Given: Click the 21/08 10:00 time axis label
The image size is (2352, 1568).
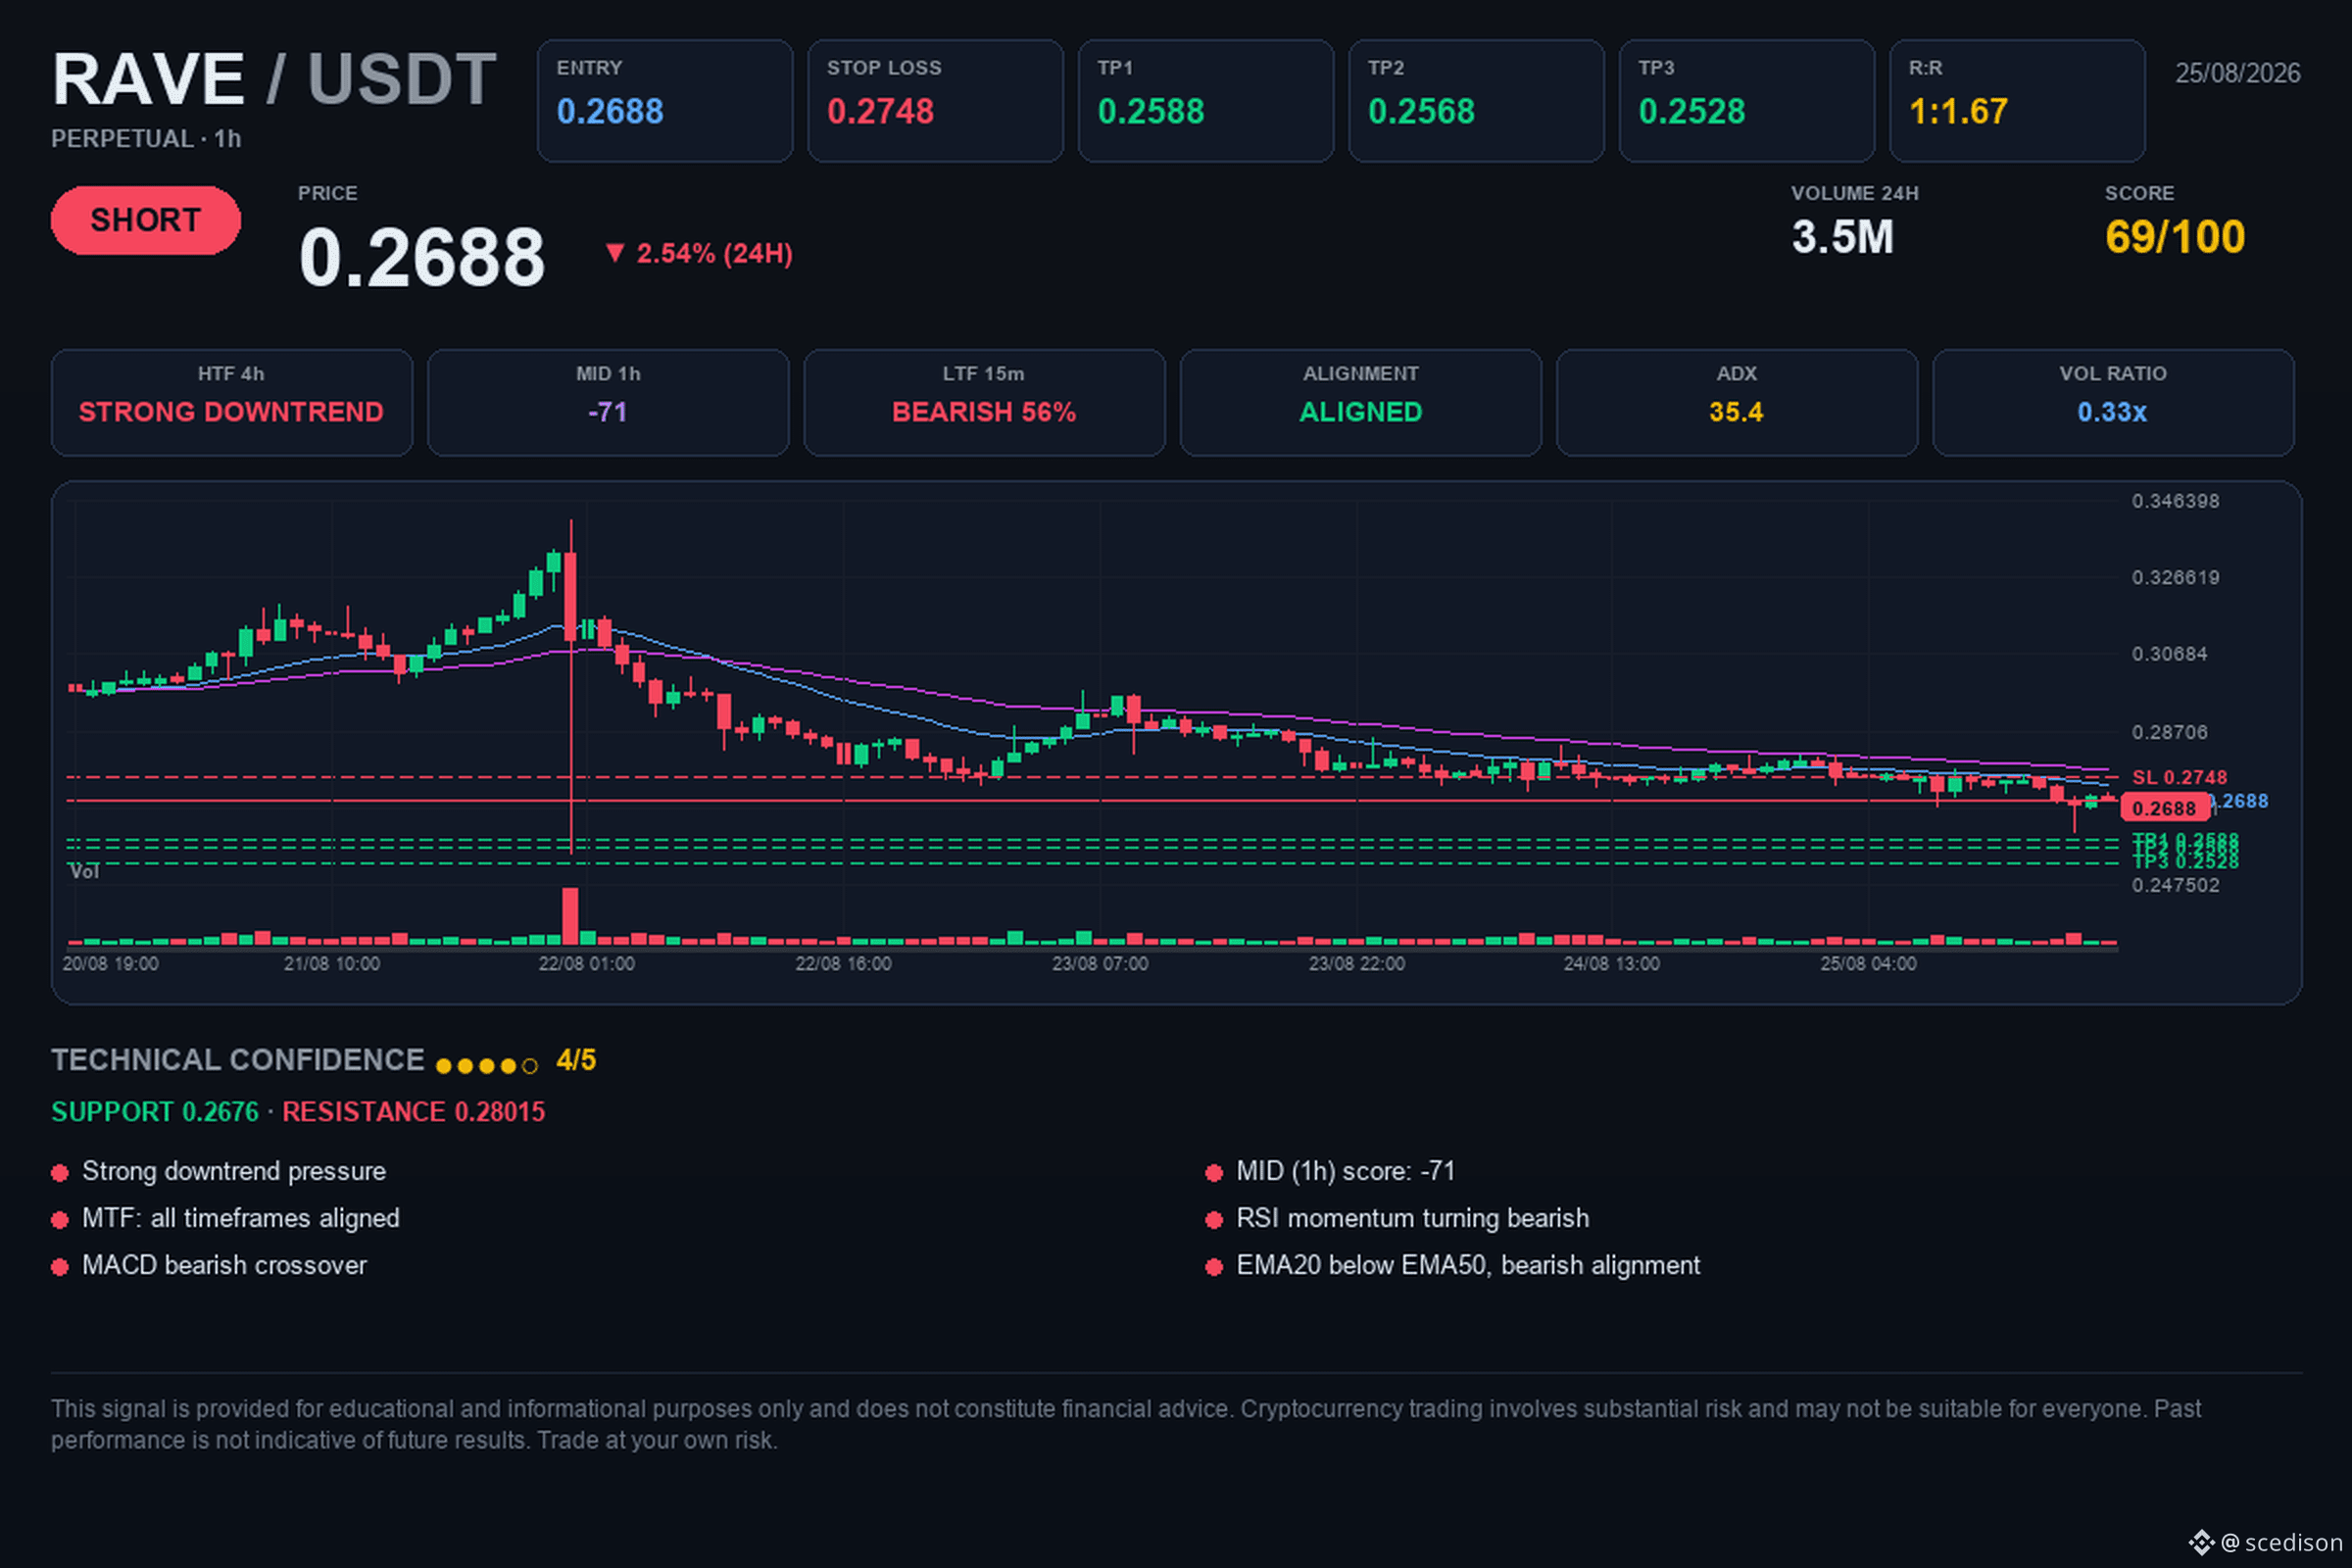Looking at the screenshot, I should pos(332,964).
